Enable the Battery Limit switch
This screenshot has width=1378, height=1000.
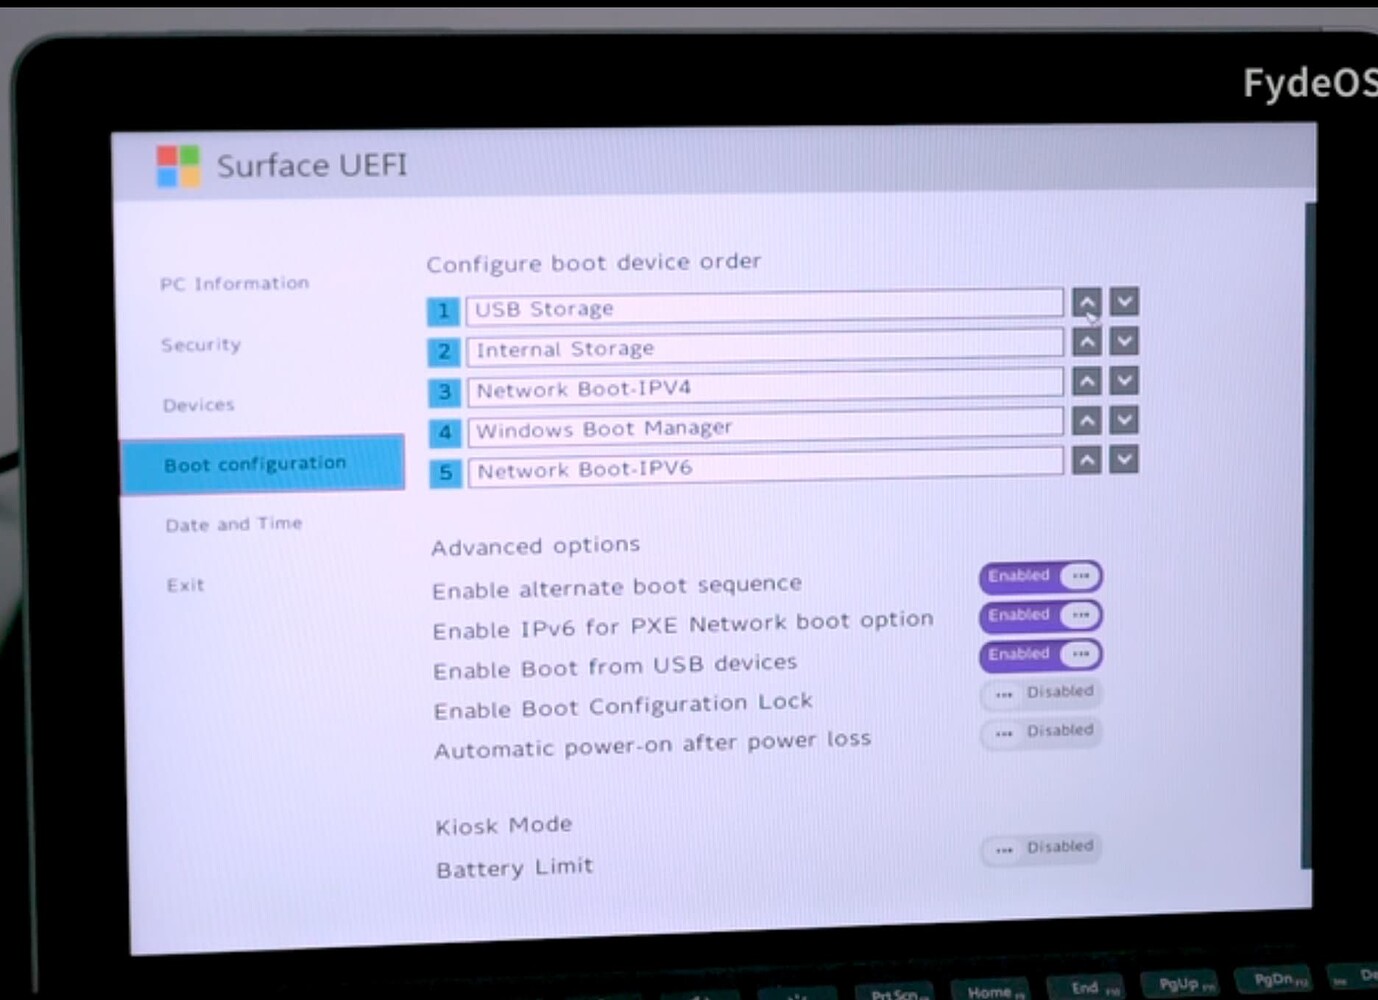point(1041,849)
